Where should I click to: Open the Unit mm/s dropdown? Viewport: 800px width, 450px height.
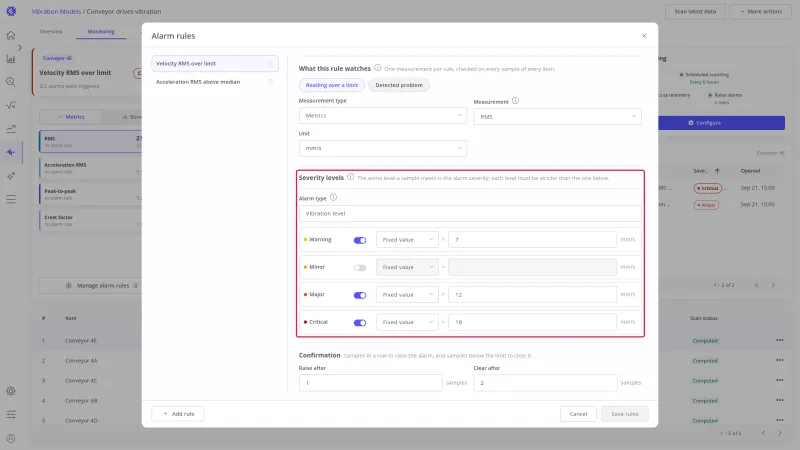coord(383,148)
